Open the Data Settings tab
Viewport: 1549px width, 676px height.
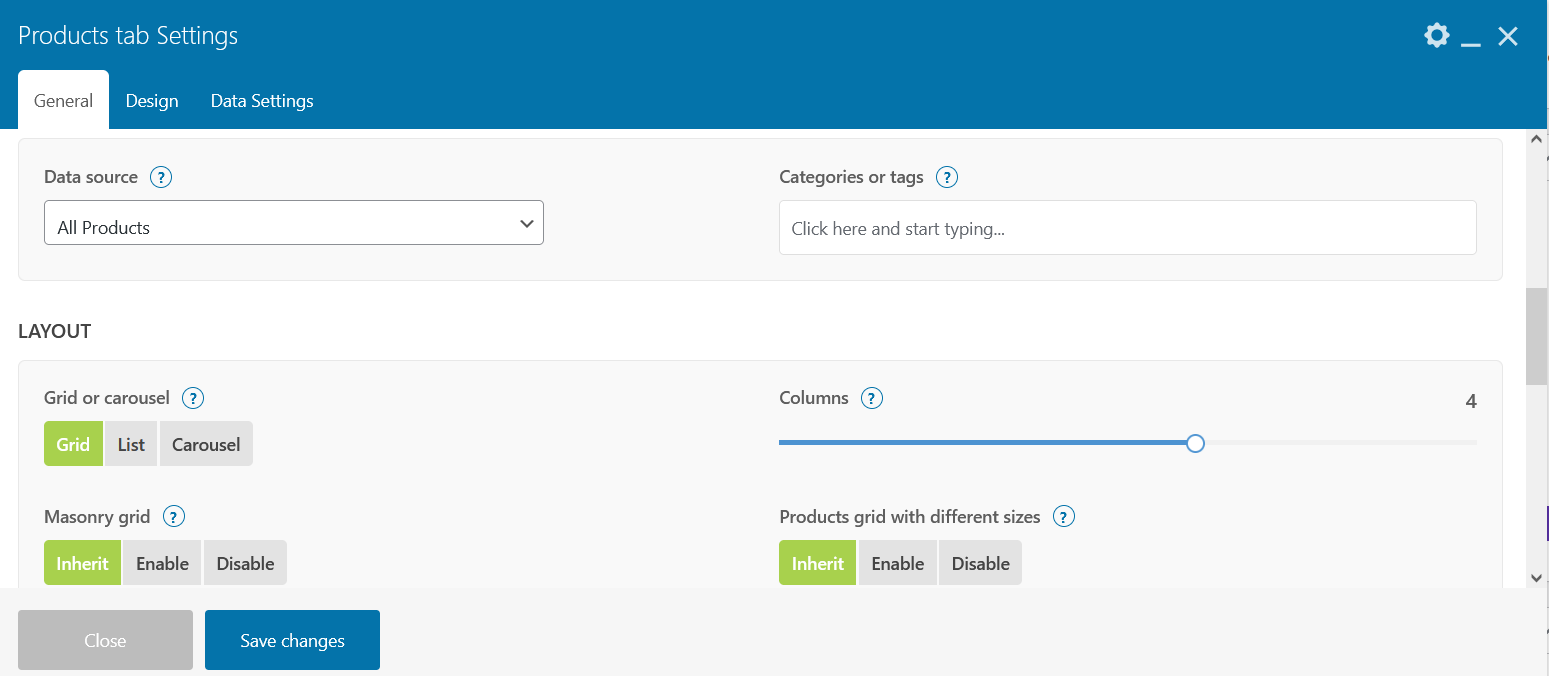coord(262,101)
